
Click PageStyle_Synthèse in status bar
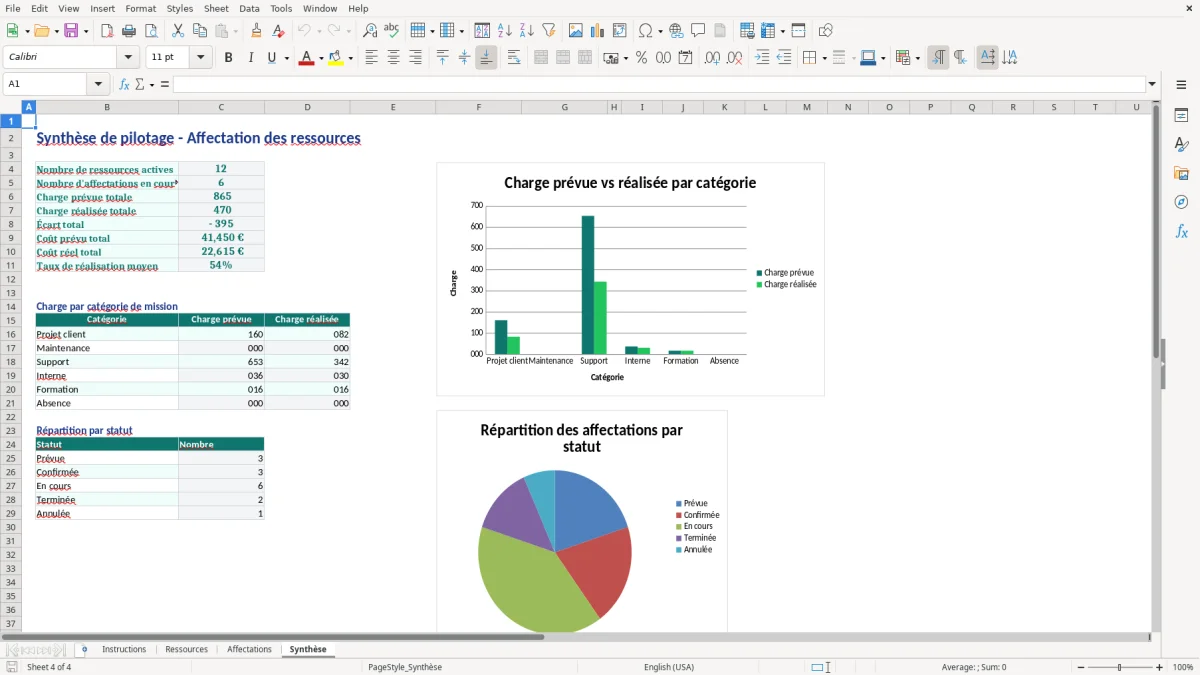[404, 667]
